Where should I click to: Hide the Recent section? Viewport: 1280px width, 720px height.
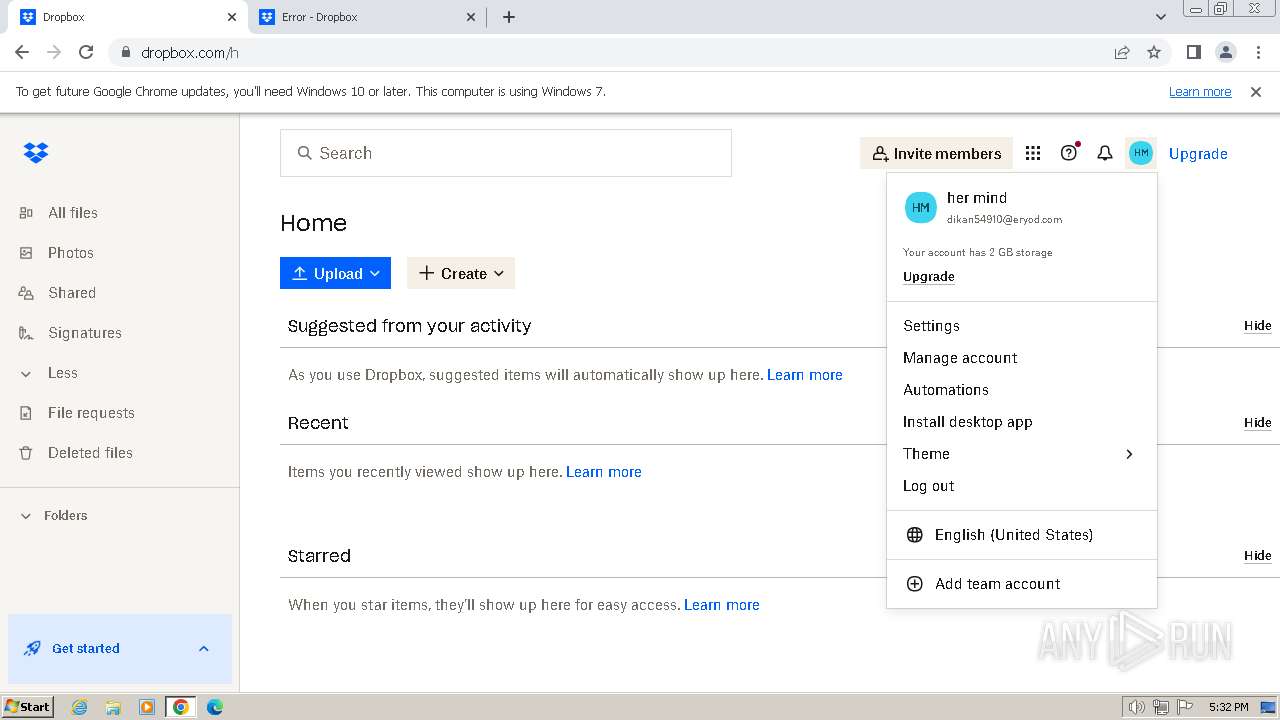tap(1257, 423)
